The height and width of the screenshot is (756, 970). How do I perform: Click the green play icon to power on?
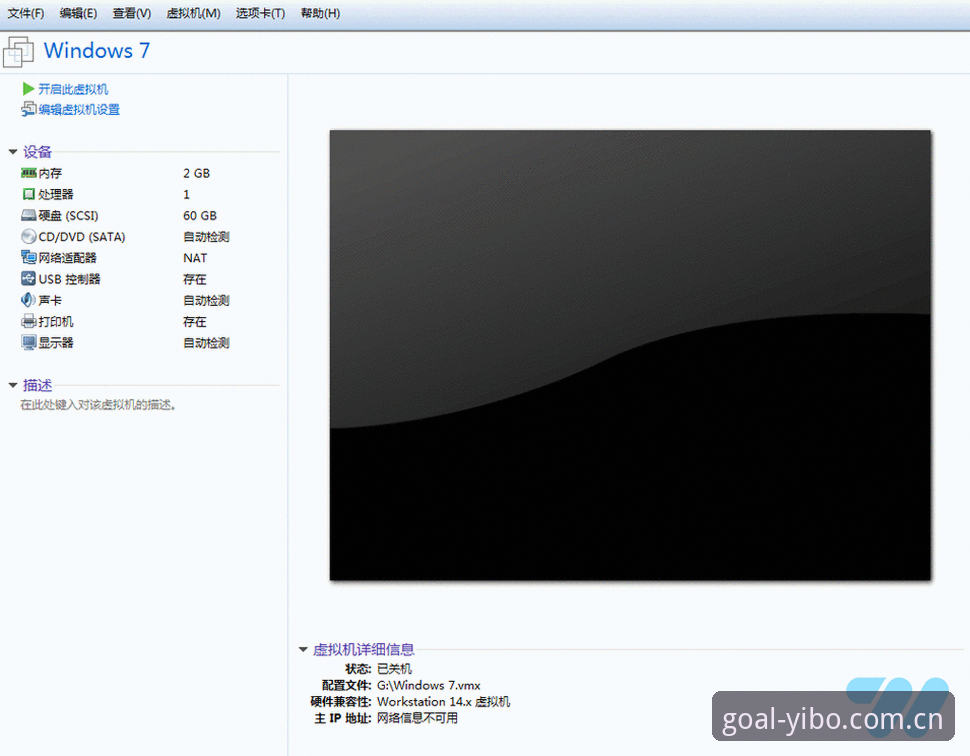[28, 89]
